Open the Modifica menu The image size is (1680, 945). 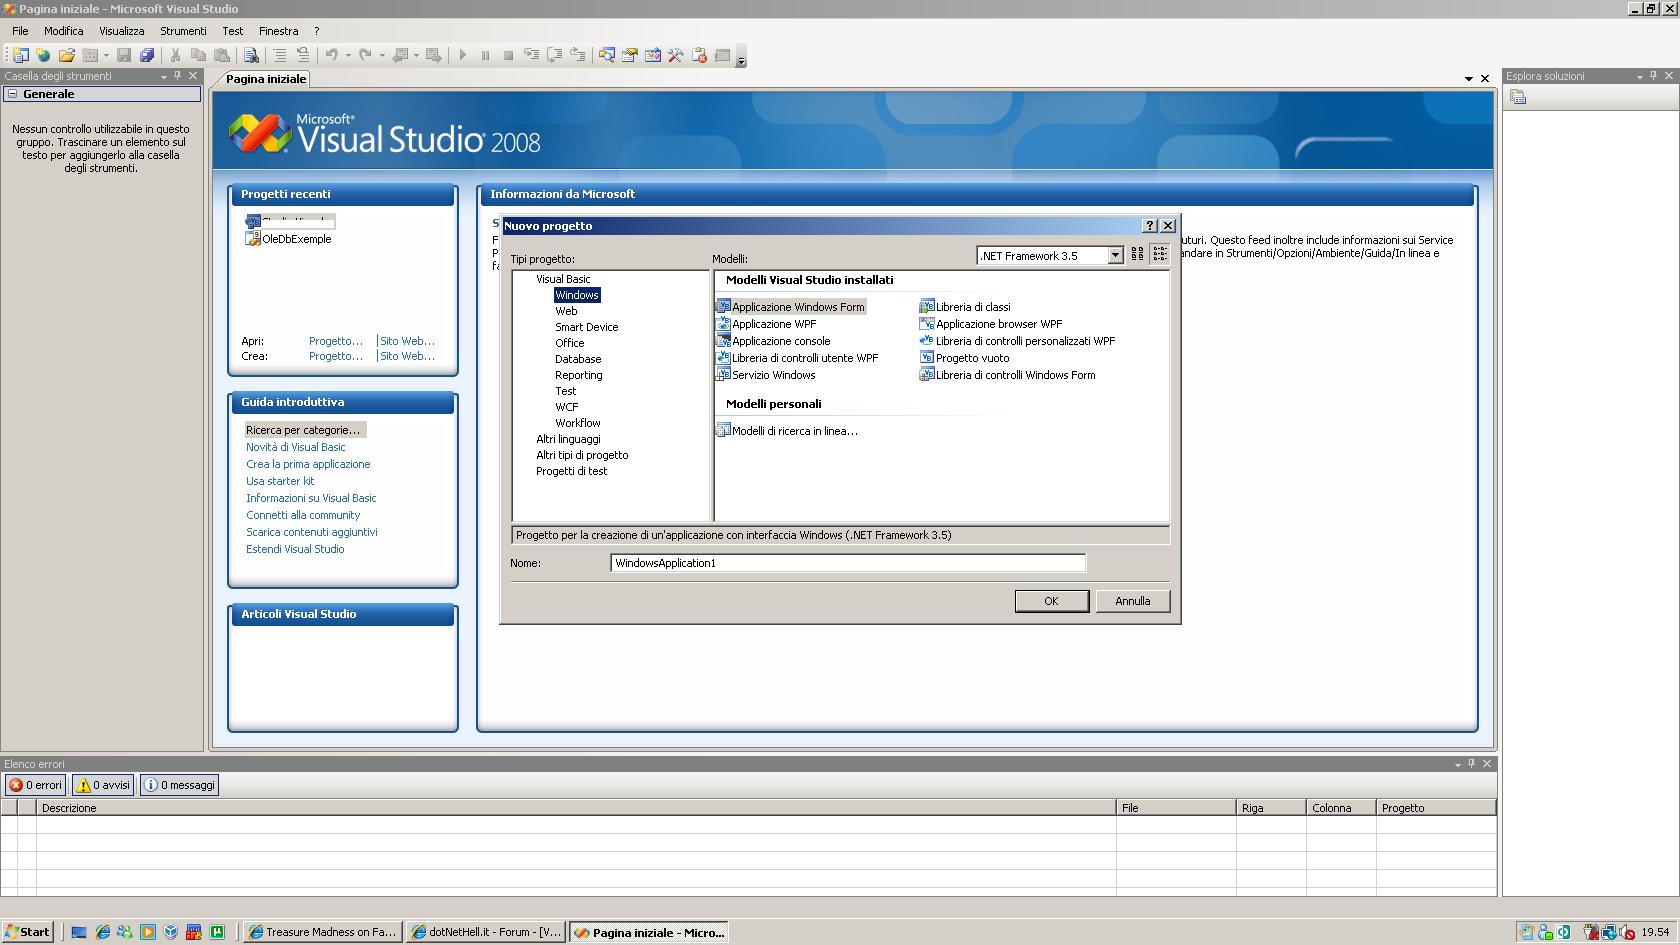[x=63, y=31]
